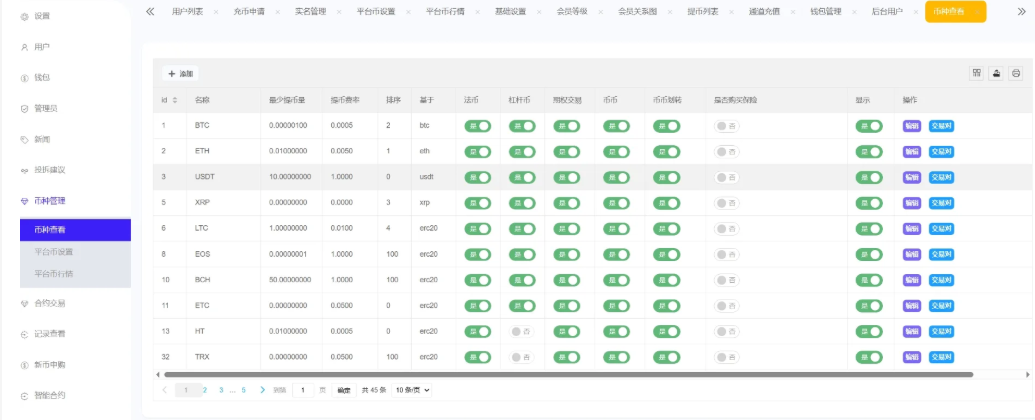
Task: Switch to the 后台用户 tab
Action: point(887,12)
